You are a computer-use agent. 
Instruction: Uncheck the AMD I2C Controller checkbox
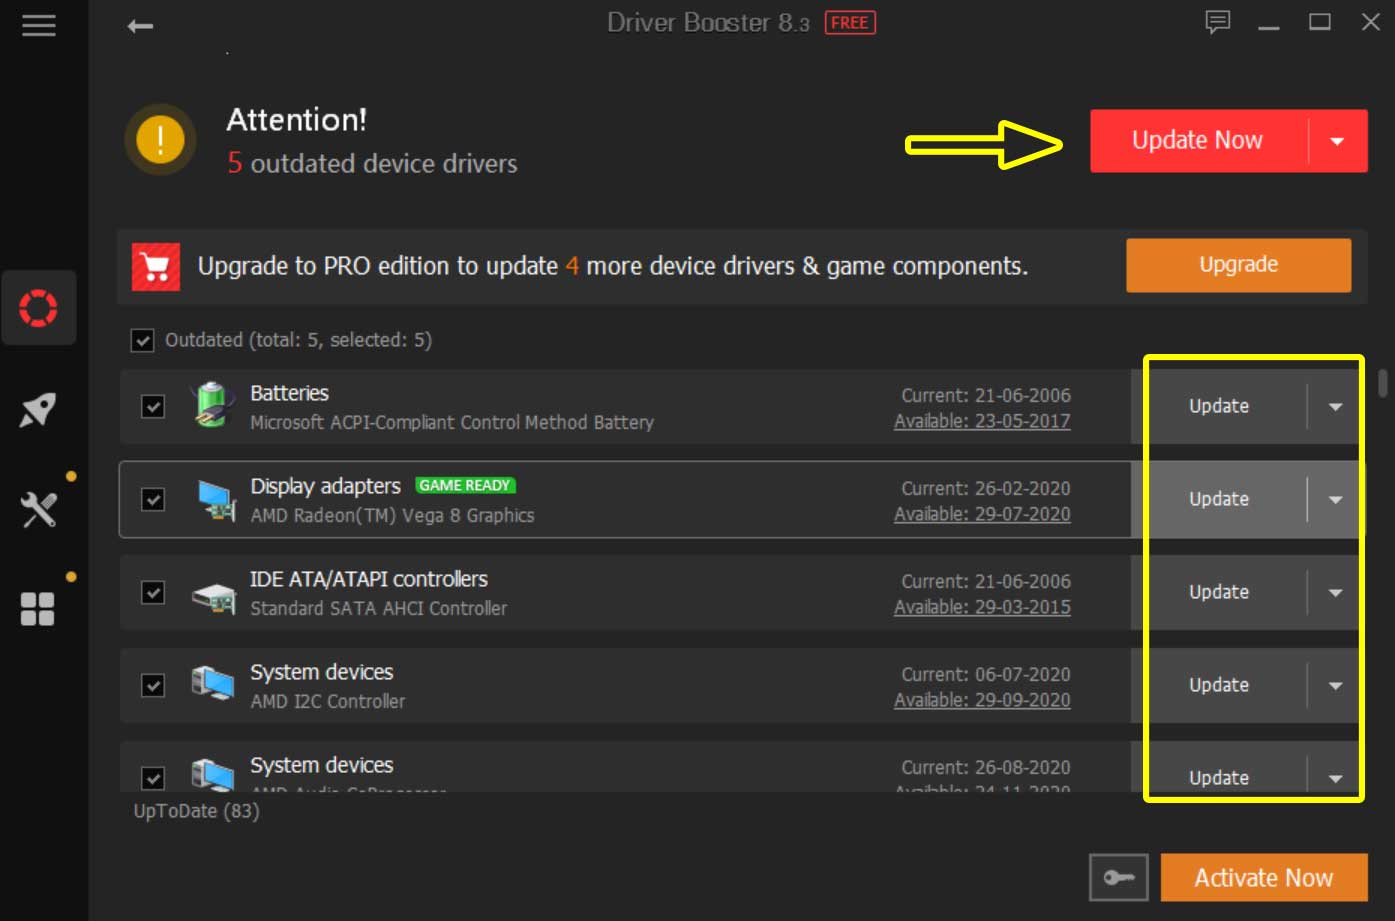tap(153, 686)
